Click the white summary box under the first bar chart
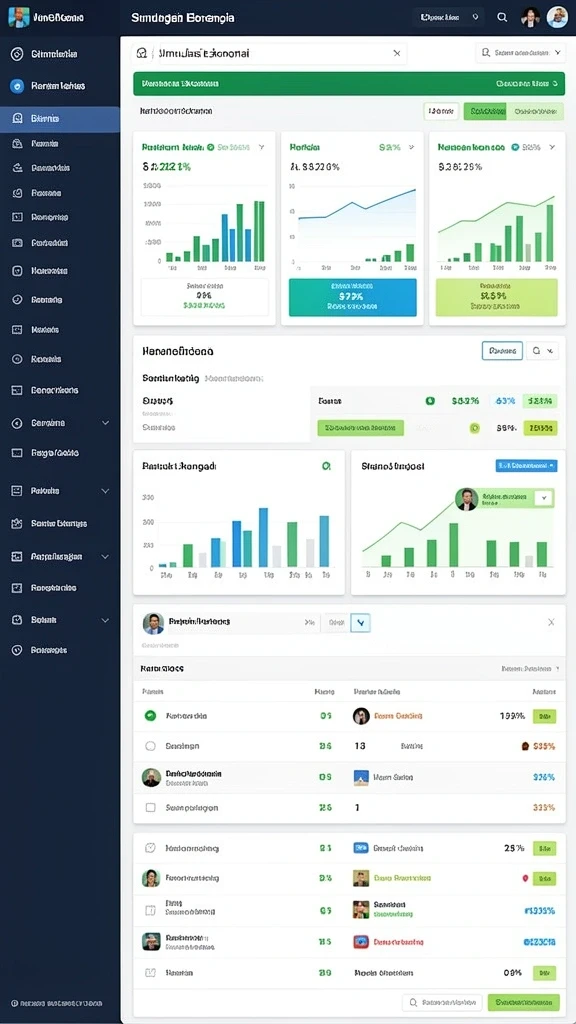The width and height of the screenshot is (576, 1024). tap(204, 298)
